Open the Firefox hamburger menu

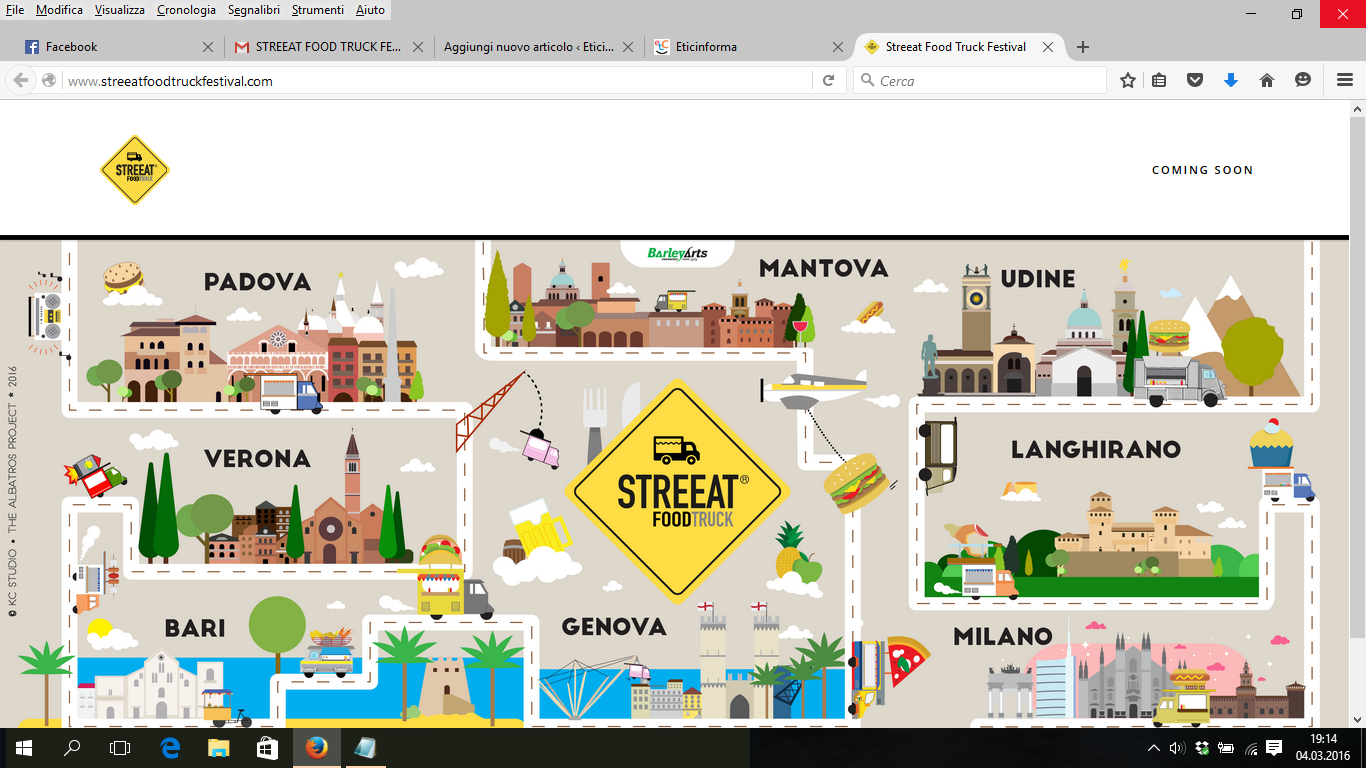1345,81
